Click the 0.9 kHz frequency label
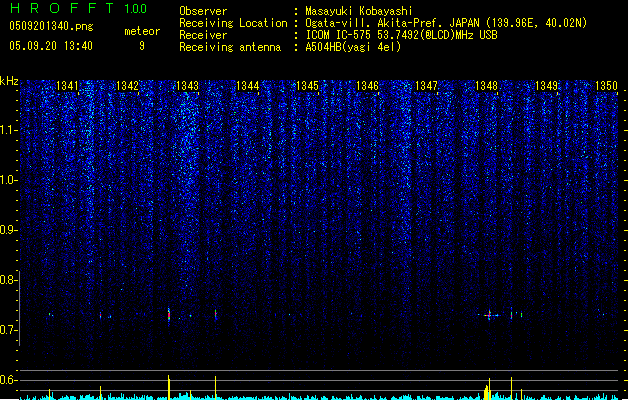629x400 pixels. pos(7,230)
